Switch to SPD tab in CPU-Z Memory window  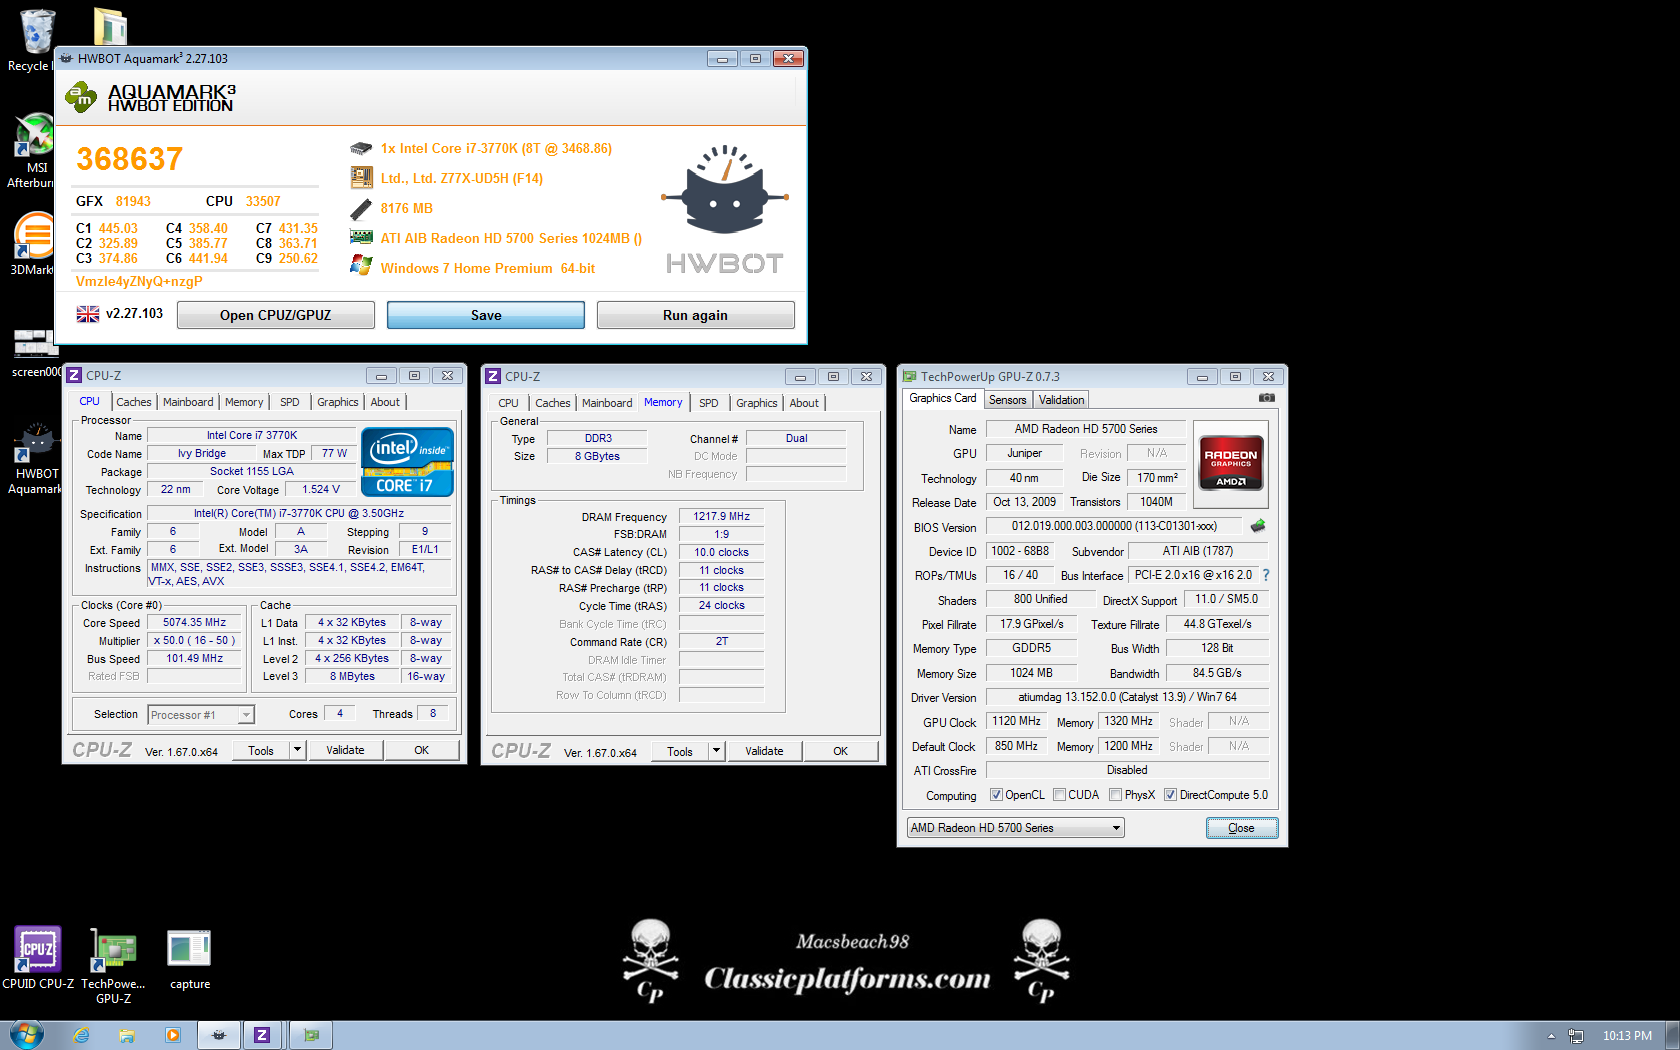709,403
